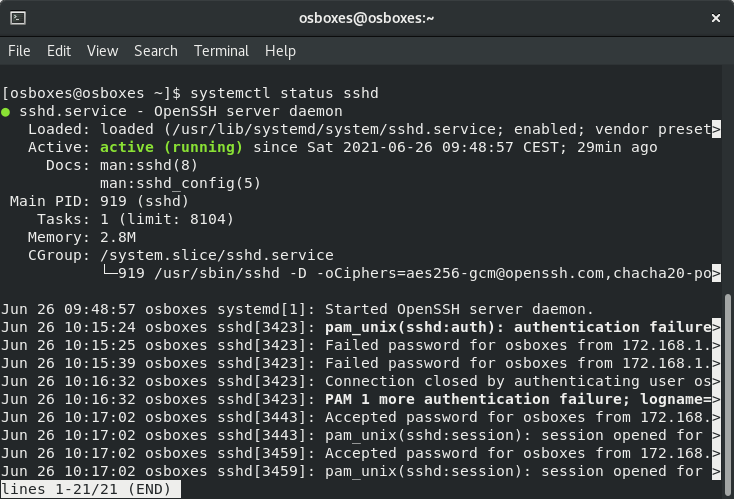Click the truncation marker on the Loaded line
This screenshot has width=734, height=499.
[715, 129]
